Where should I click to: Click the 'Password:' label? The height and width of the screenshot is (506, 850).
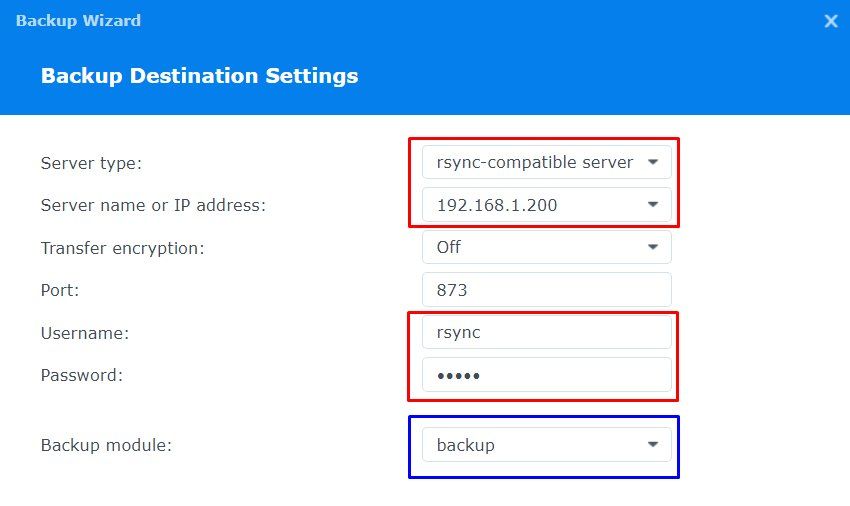(x=82, y=375)
